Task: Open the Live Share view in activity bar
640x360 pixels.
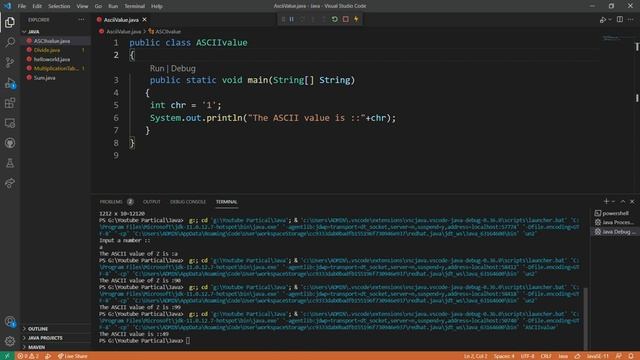Action: 10,183
